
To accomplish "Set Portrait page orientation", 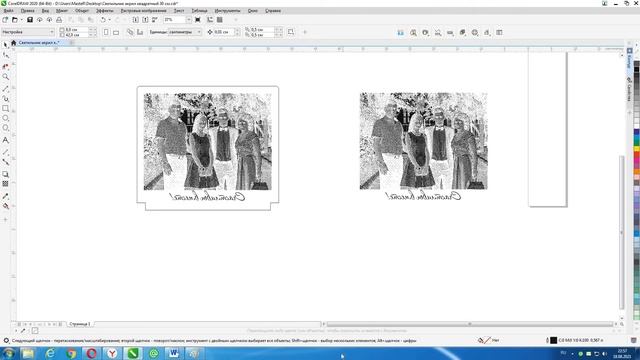I will tap(106, 32).
